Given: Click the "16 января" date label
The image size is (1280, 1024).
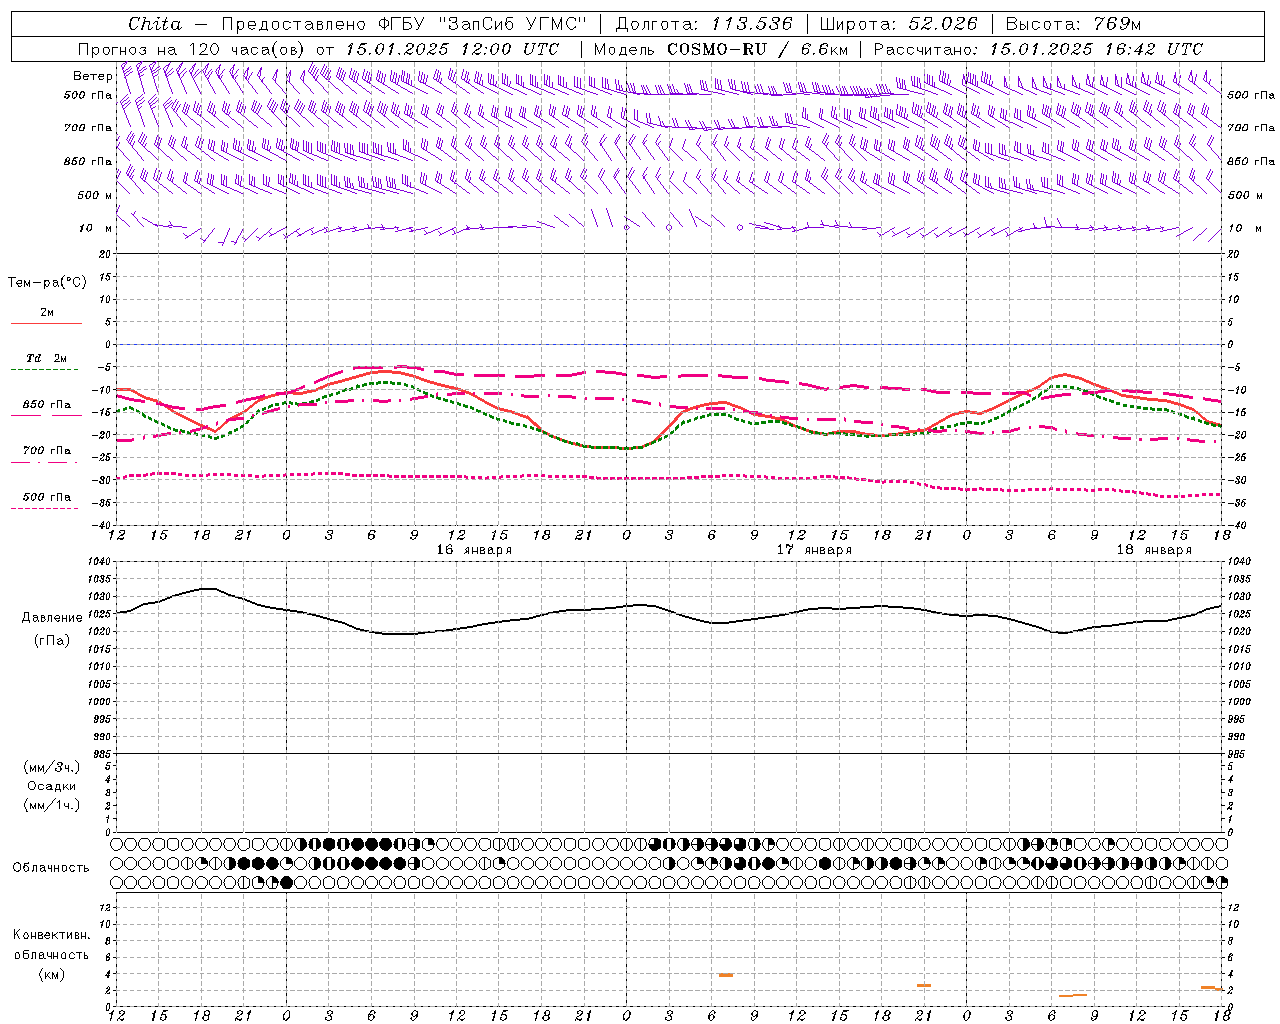Looking at the screenshot, I should (474, 550).
